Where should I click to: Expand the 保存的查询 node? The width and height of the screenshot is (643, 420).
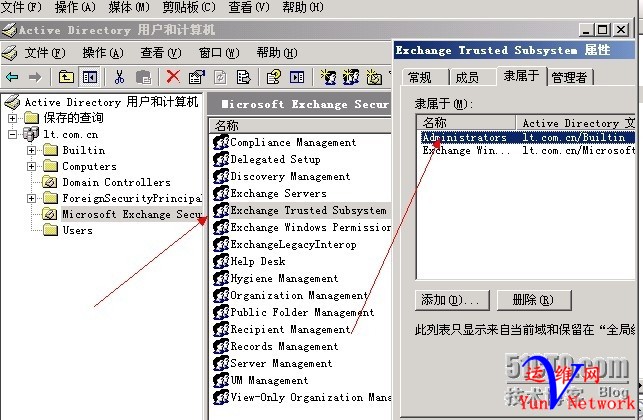(12, 118)
